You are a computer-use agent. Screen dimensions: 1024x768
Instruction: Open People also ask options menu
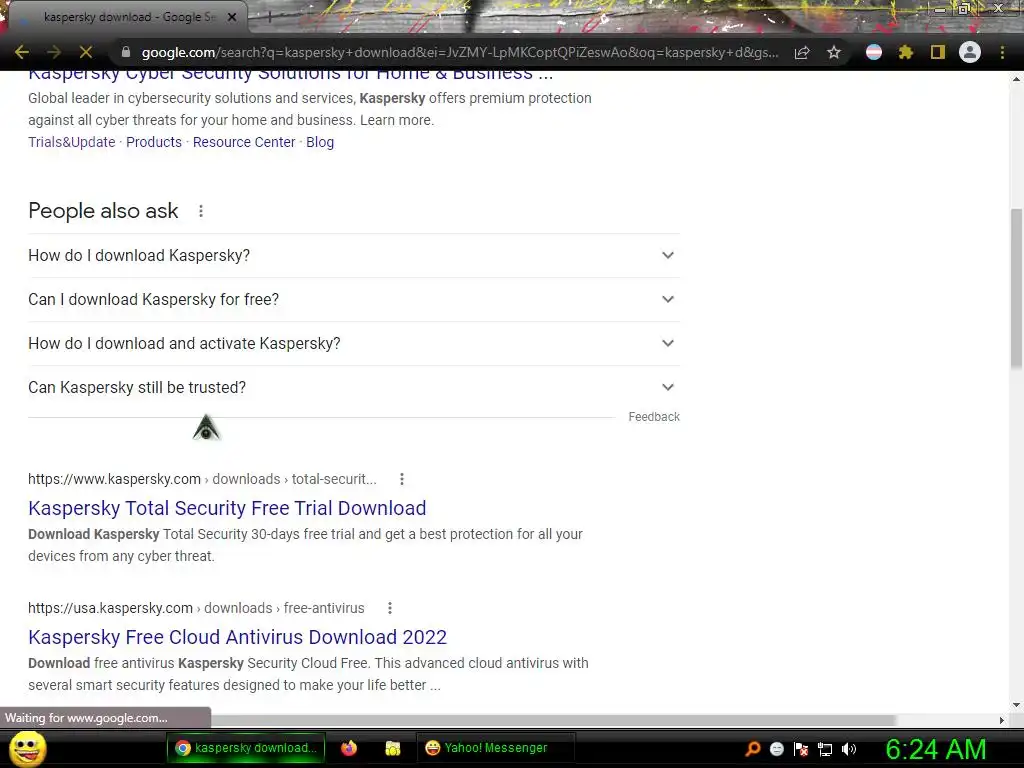tap(201, 211)
